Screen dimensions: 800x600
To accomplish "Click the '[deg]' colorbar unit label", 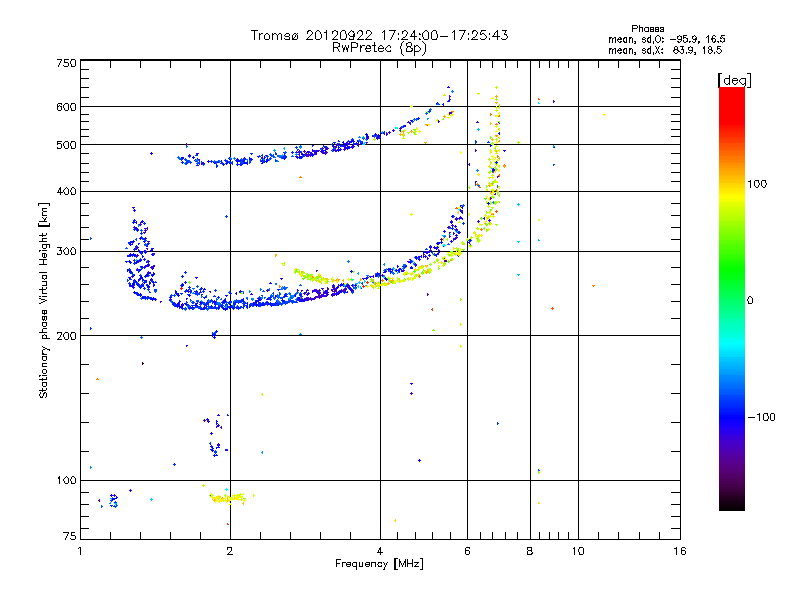I will tap(734, 80).
